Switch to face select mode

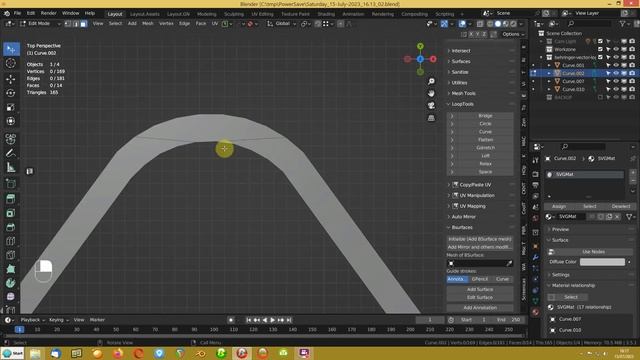(83, 24)
